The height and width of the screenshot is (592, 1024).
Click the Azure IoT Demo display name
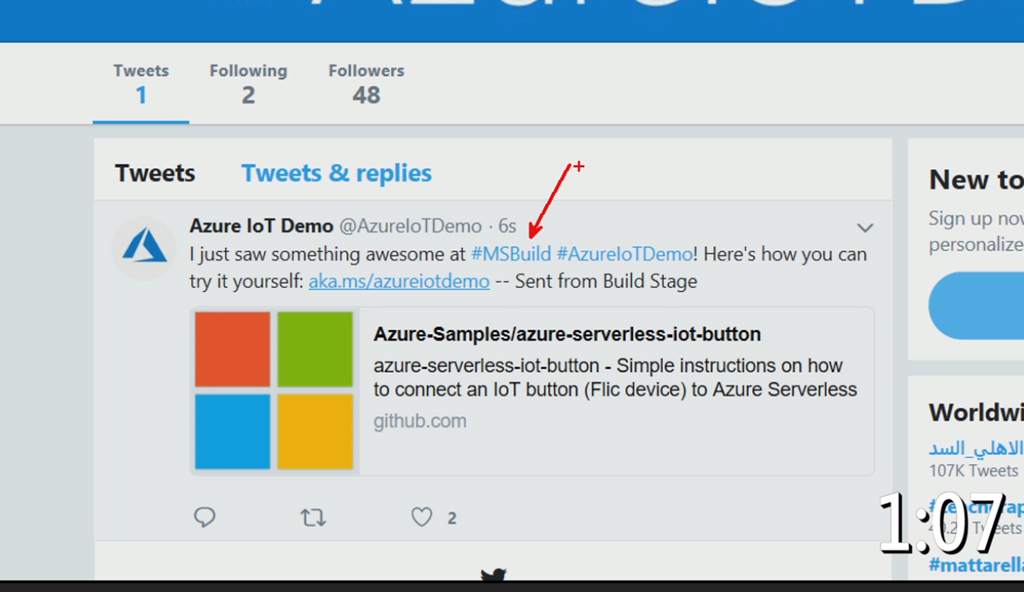tap(262, 226)
